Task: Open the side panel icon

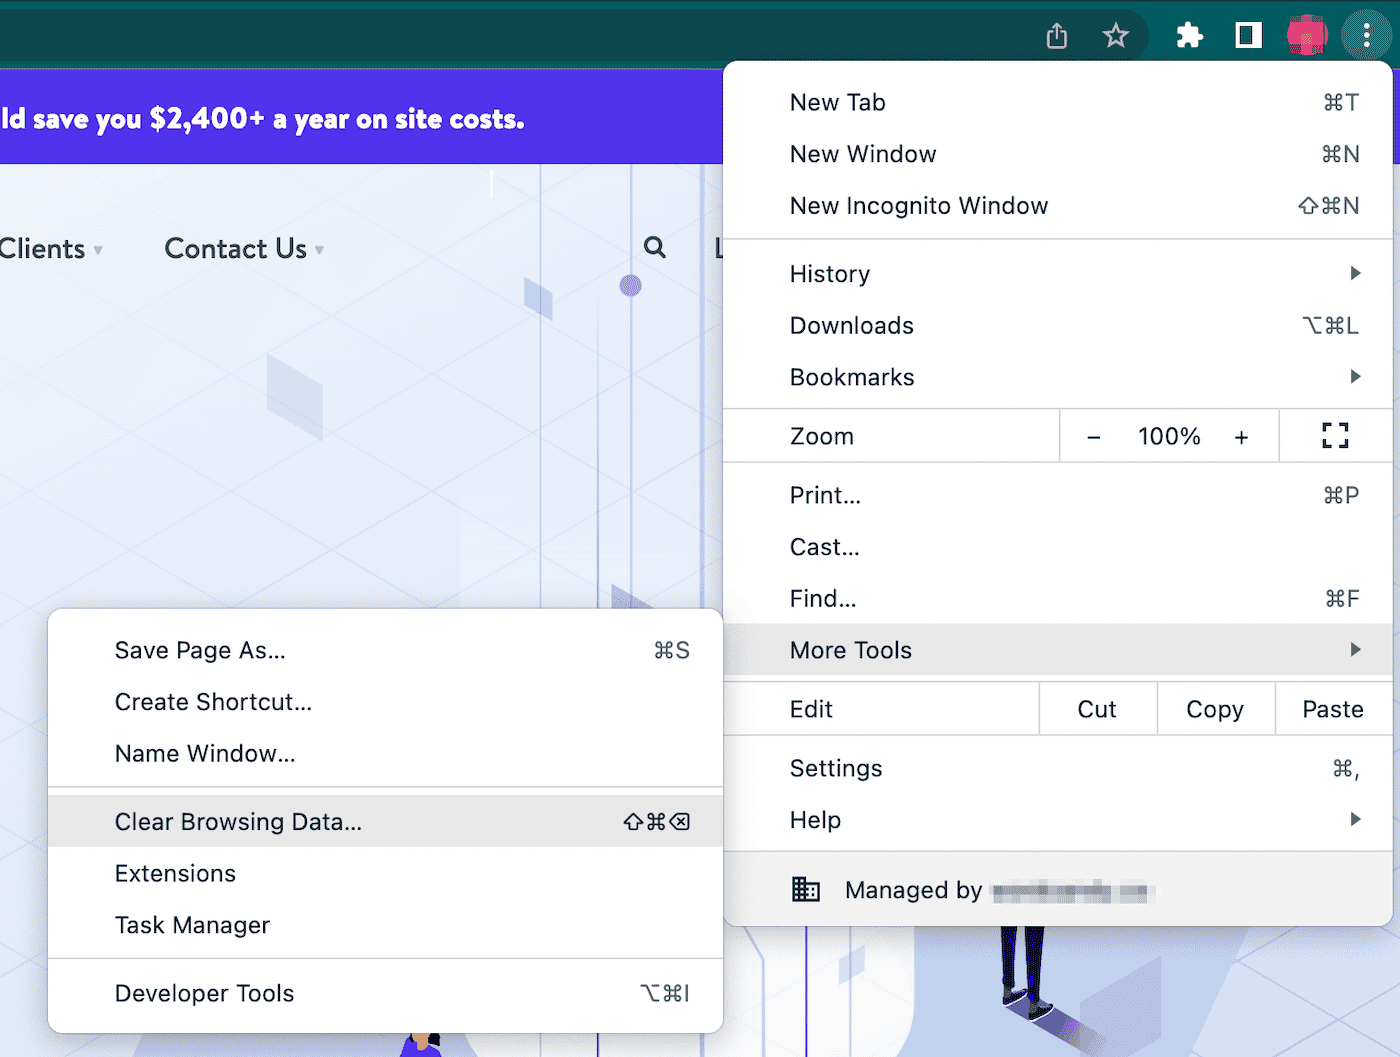Action: pyautogui.click(x=1247, y=34)
